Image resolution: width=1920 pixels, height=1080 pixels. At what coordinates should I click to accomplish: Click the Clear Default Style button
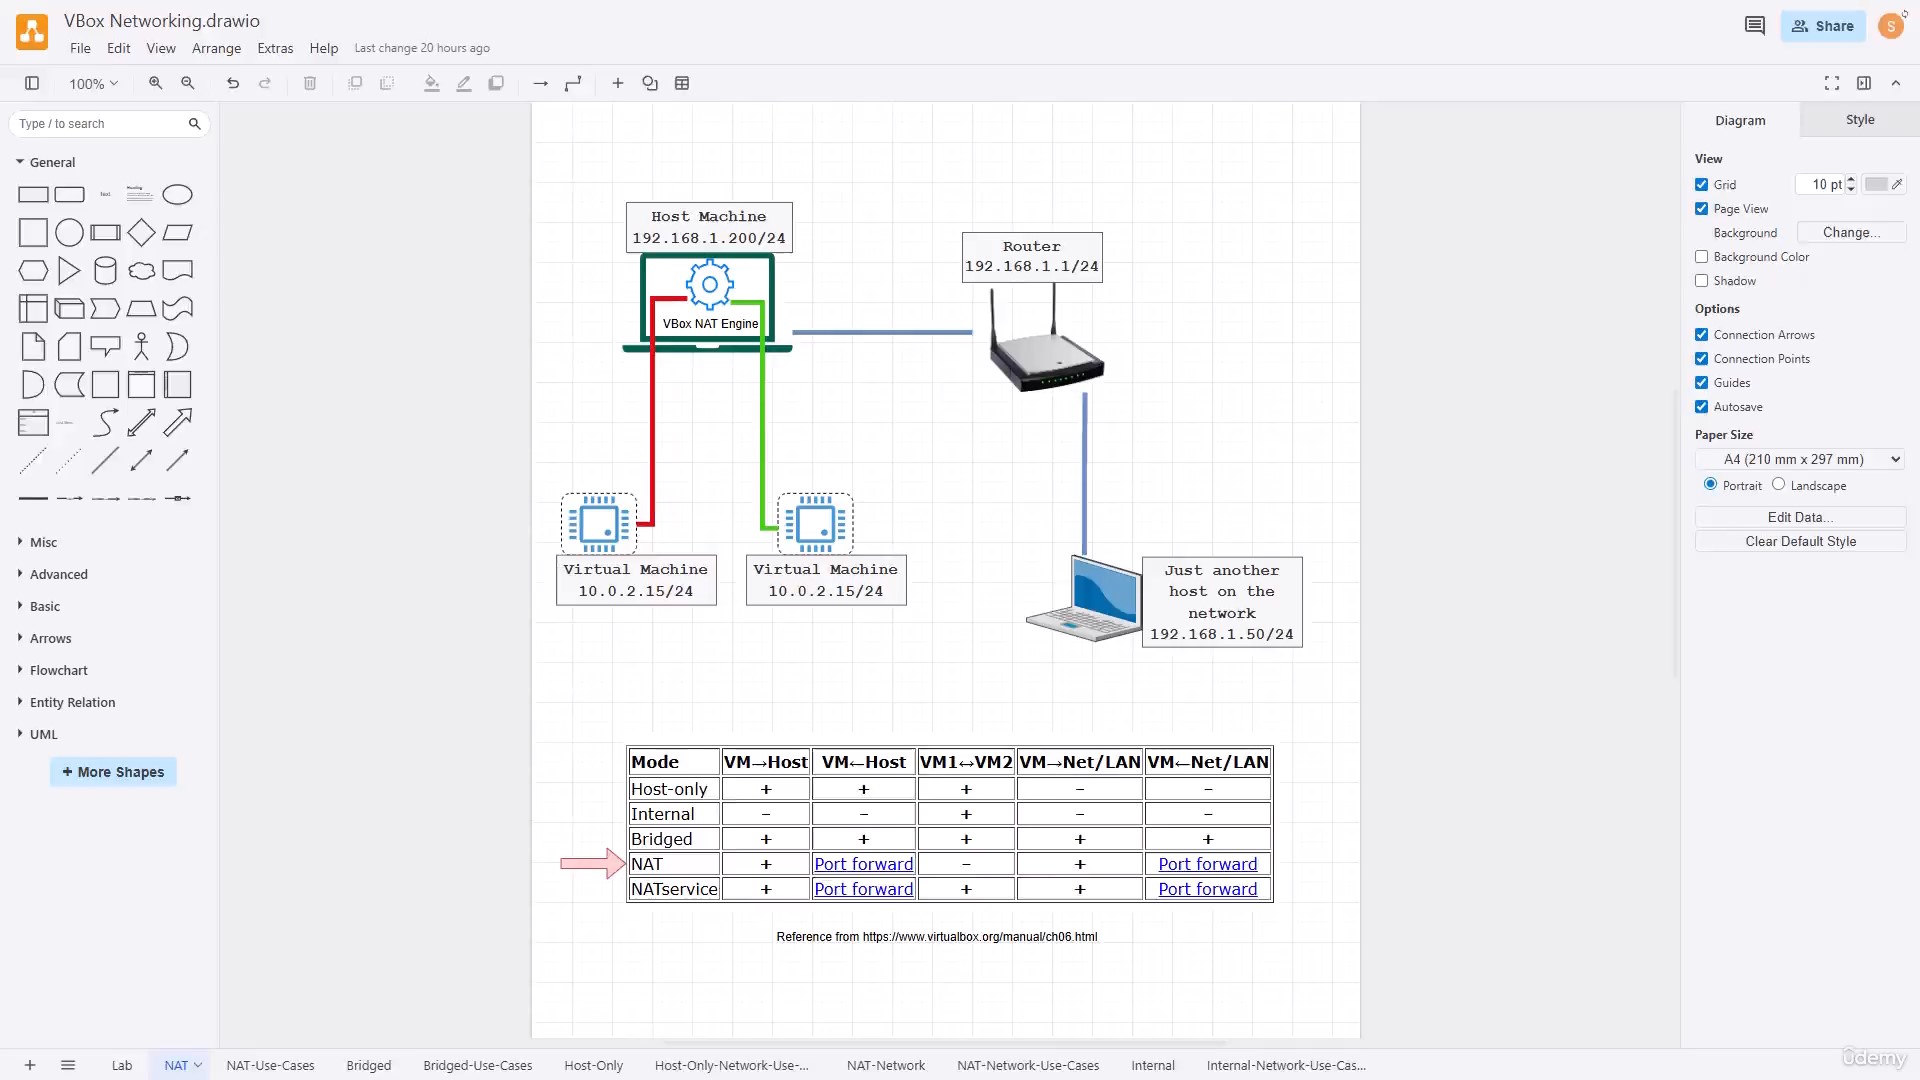(x=1800, y=541)
